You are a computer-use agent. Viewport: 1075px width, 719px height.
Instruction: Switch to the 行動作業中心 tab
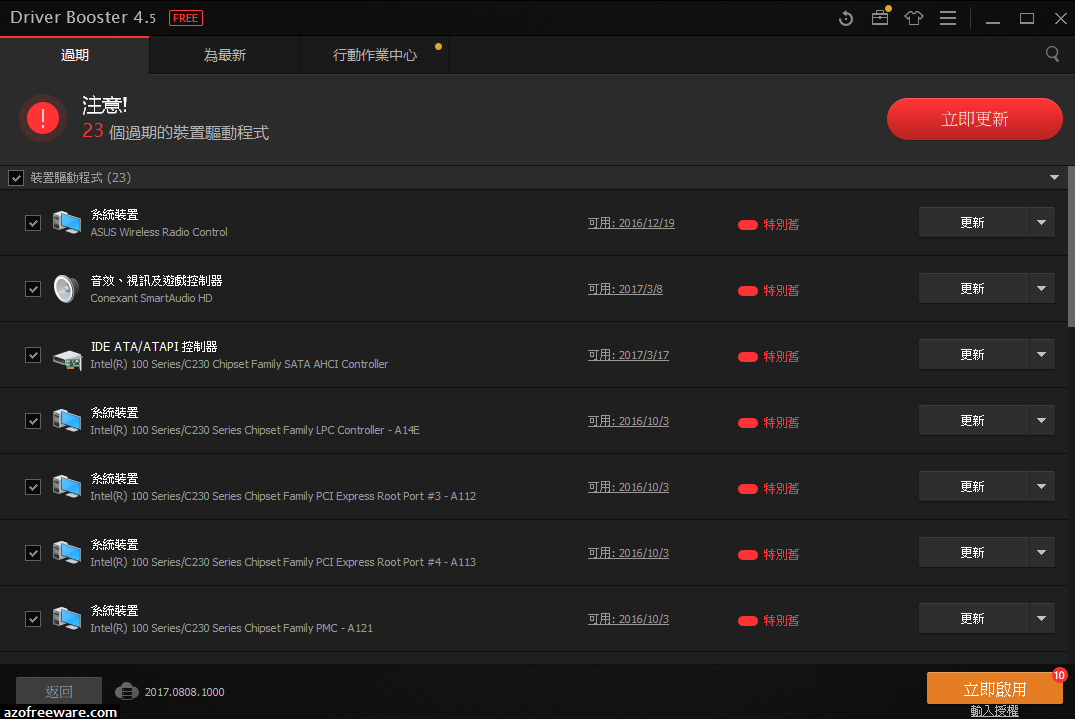coord(374,55)
